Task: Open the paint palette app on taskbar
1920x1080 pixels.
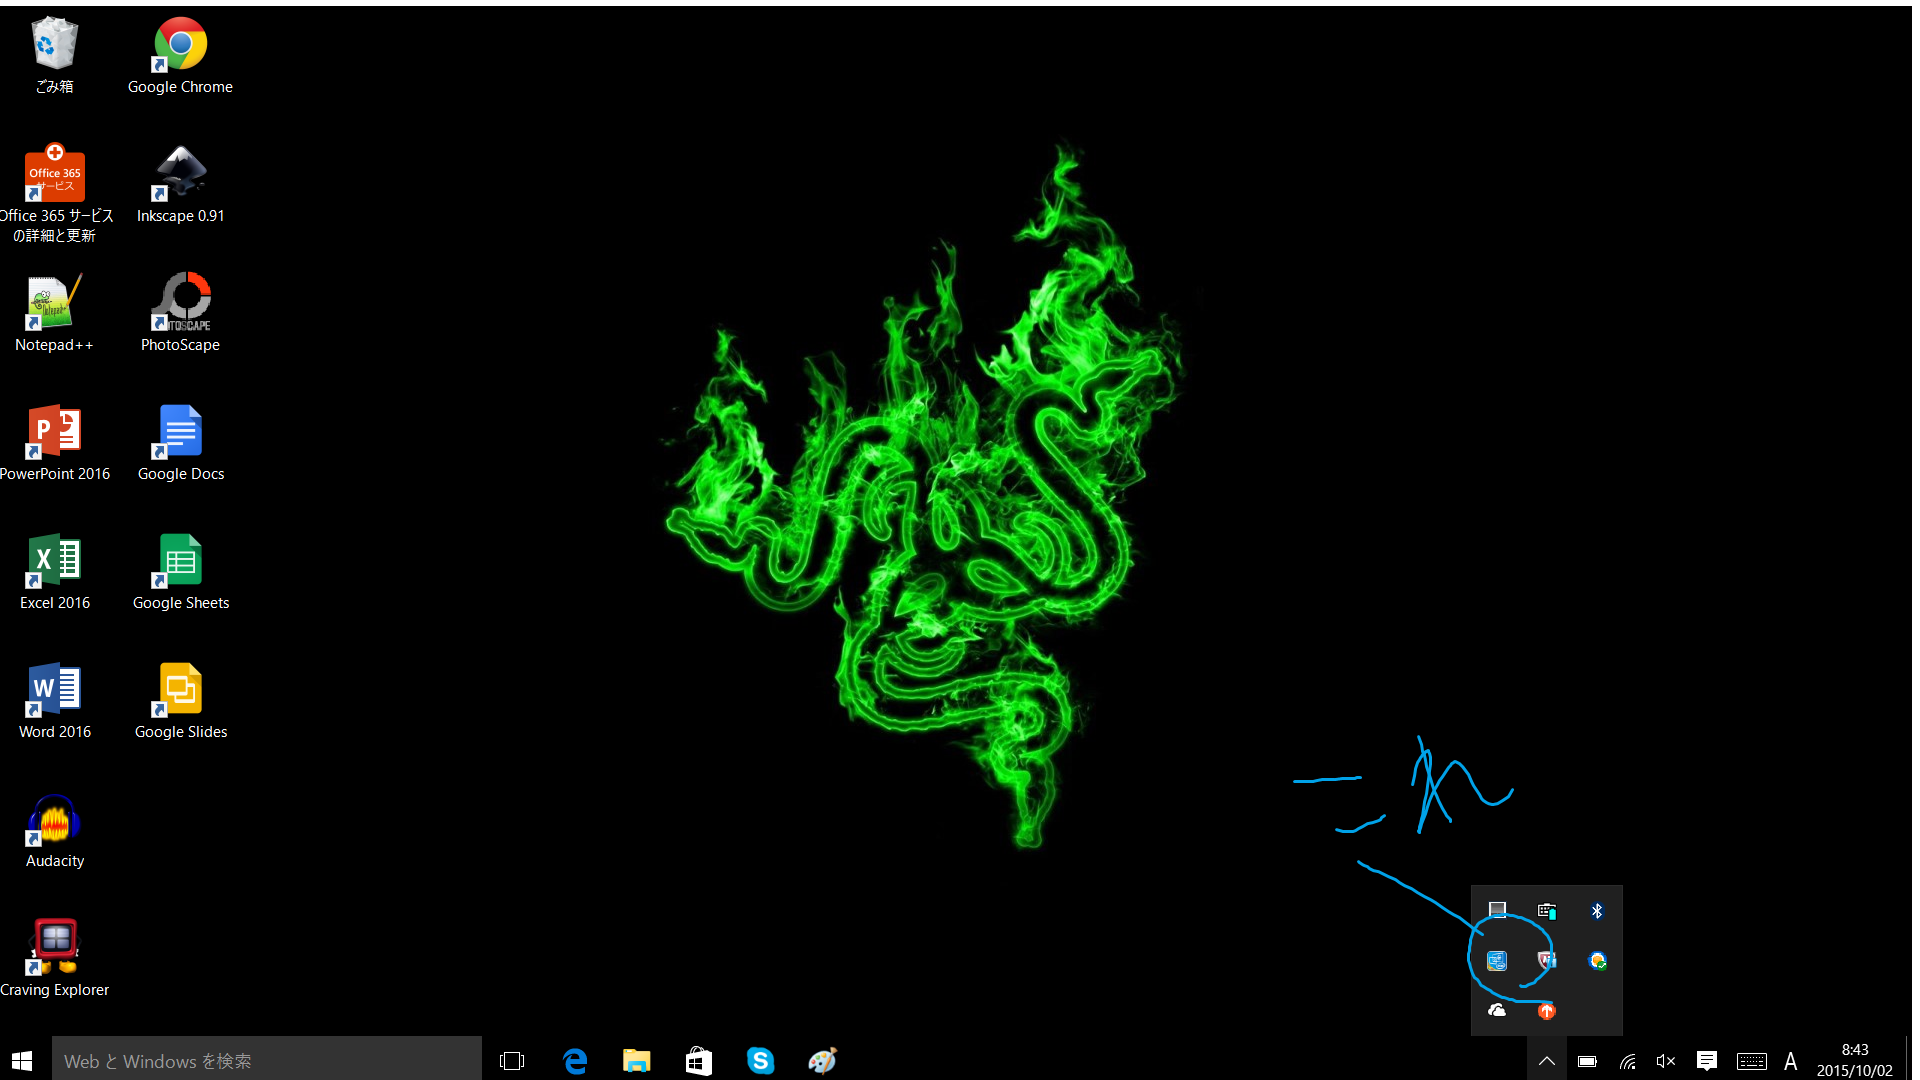Action: click(823, 1060)
